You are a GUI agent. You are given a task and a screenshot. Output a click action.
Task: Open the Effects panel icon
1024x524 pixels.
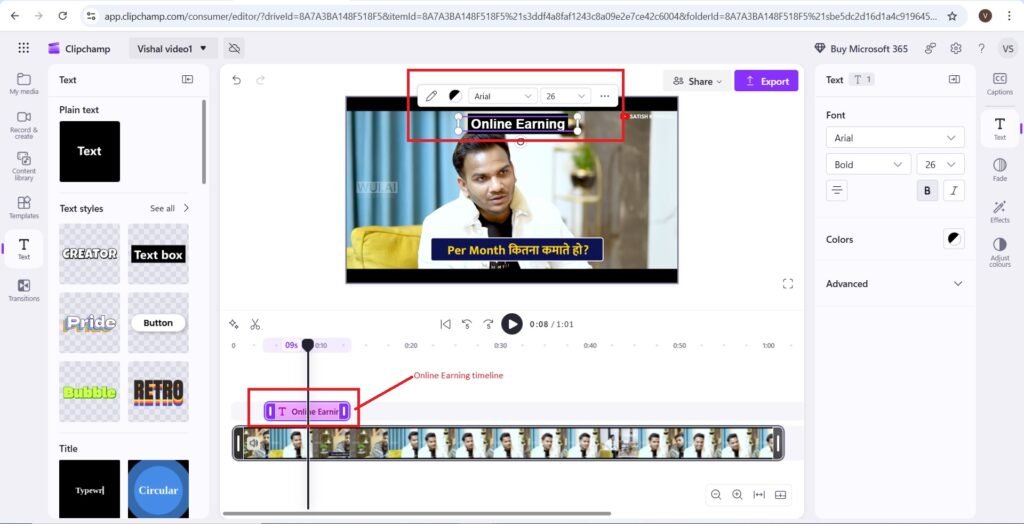click(999, 209)
